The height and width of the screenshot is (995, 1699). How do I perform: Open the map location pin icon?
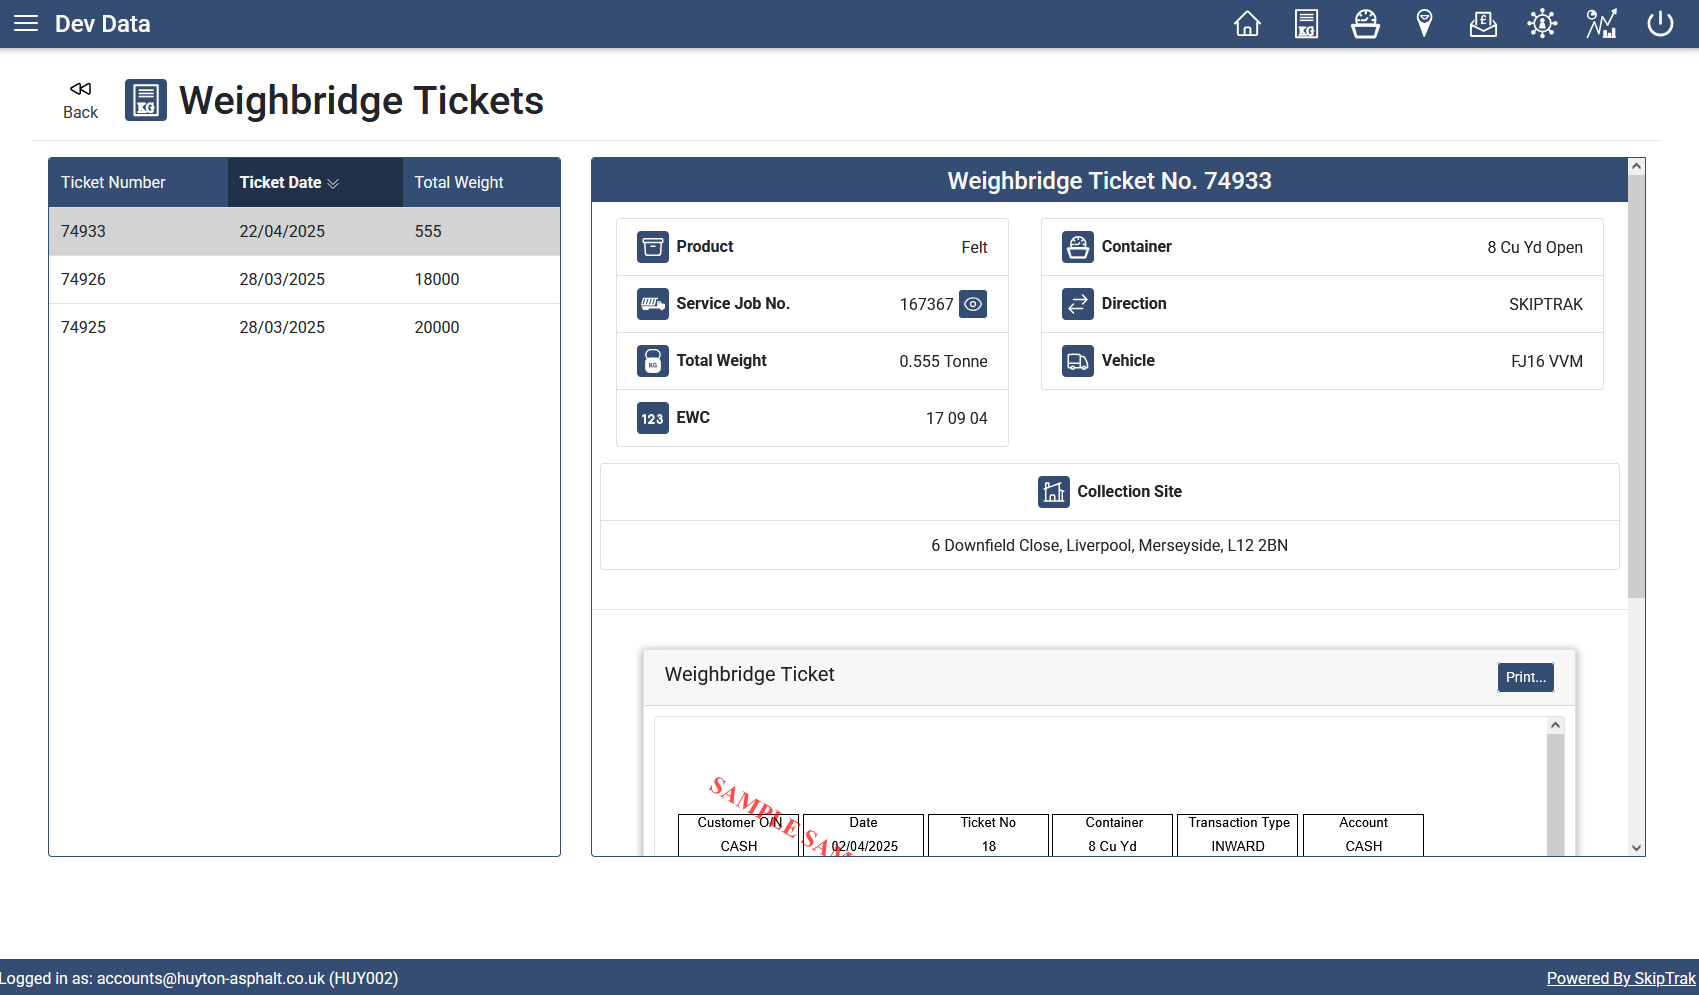click(1424, 23)
